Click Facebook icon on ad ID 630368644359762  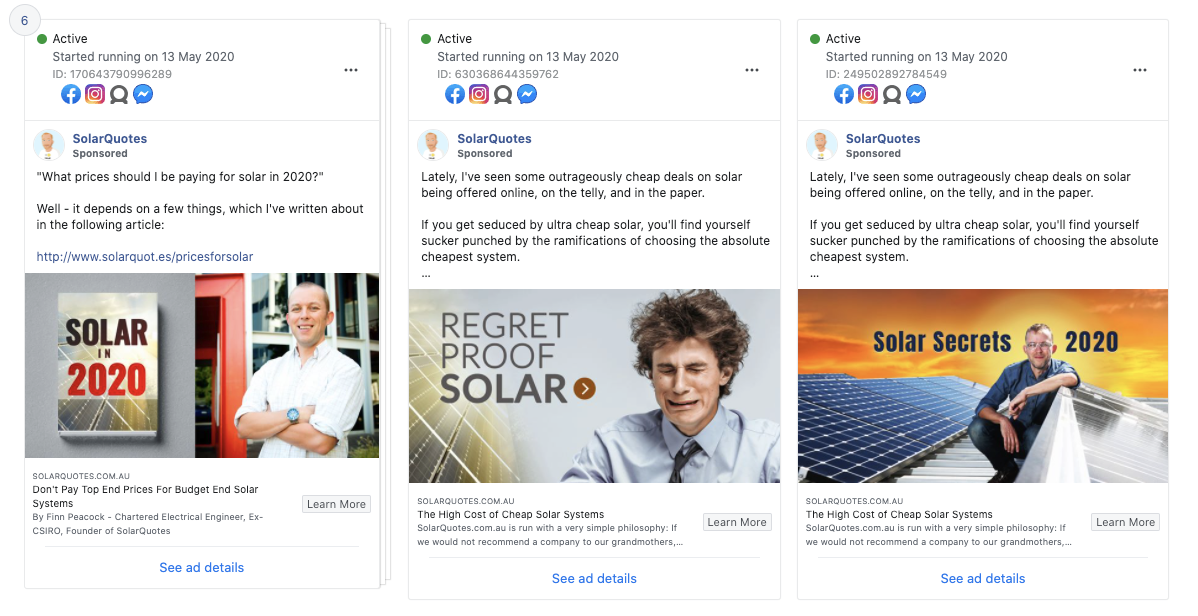click(x=455, y=94)
